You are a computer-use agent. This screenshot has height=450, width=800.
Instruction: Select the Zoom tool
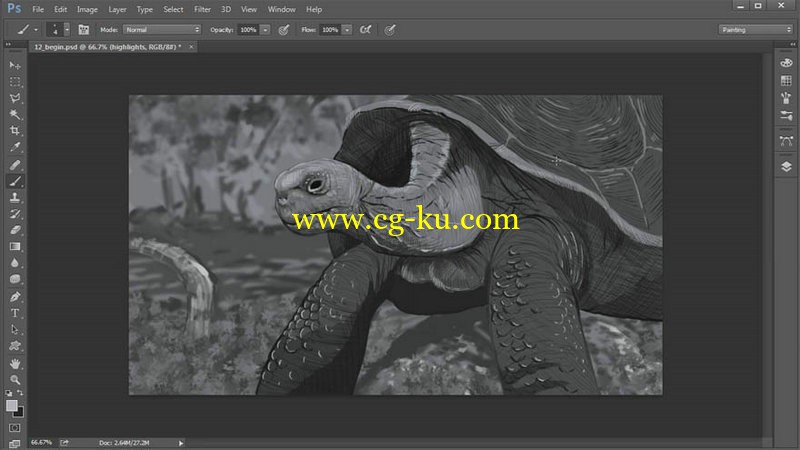[15, 380]
